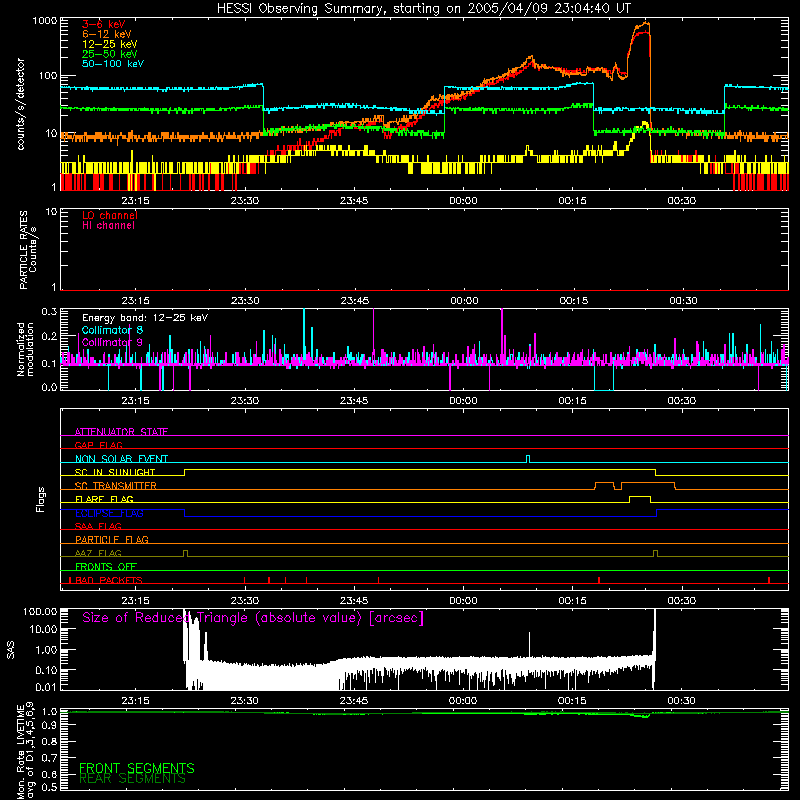This screenshot has height=800, width=800.
Task: Click the REAR SEGMENTS legend label
Action: point(132,779)
